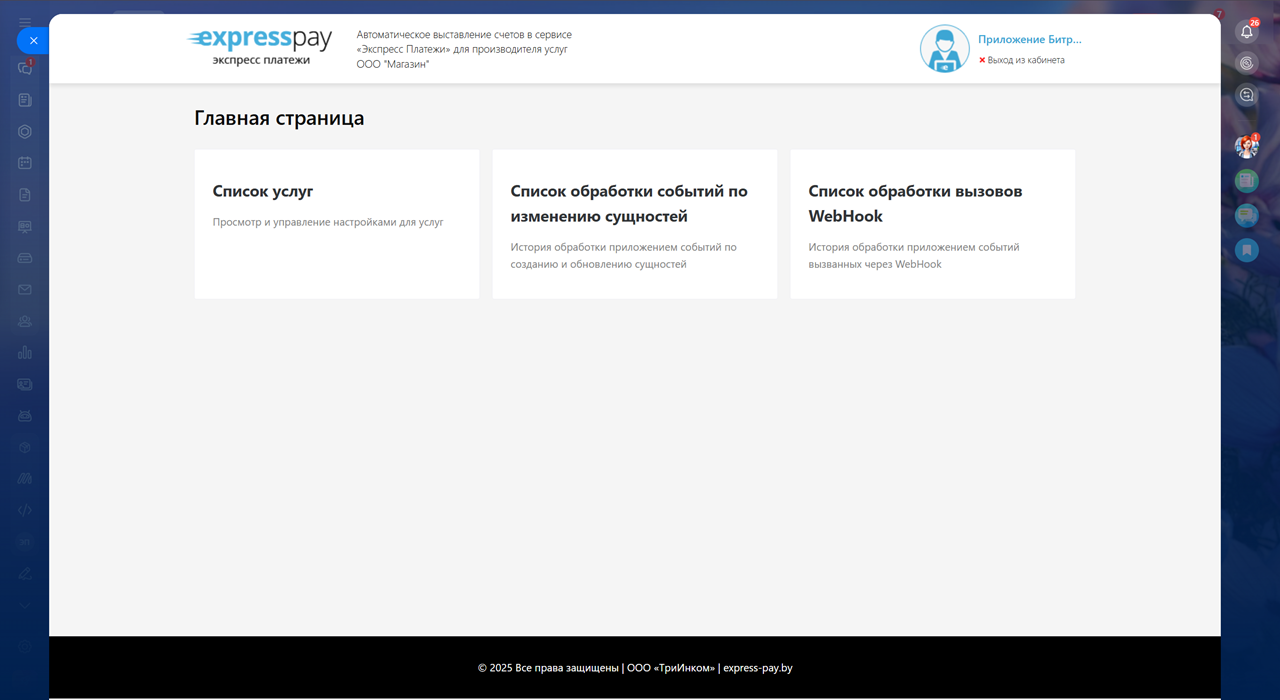Click the notifications bell with 26 badge
The image size is (1280, 700).
pyautogui.click(x=1247, y=31)
